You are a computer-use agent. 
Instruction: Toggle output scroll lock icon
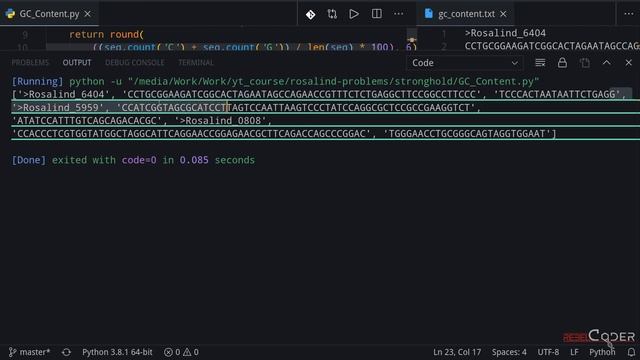coord(562,63)
